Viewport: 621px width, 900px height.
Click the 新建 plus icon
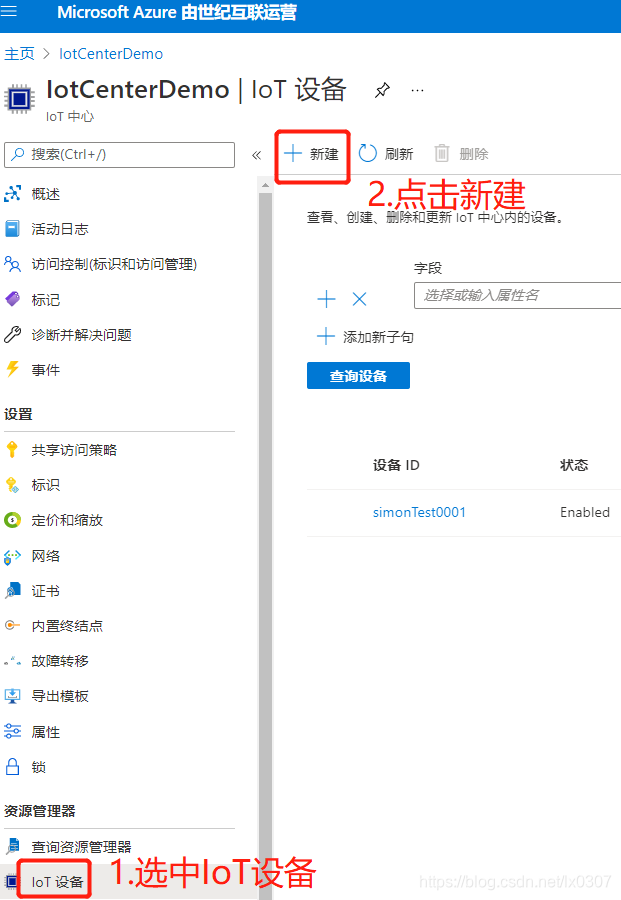[x=293, y=153]
